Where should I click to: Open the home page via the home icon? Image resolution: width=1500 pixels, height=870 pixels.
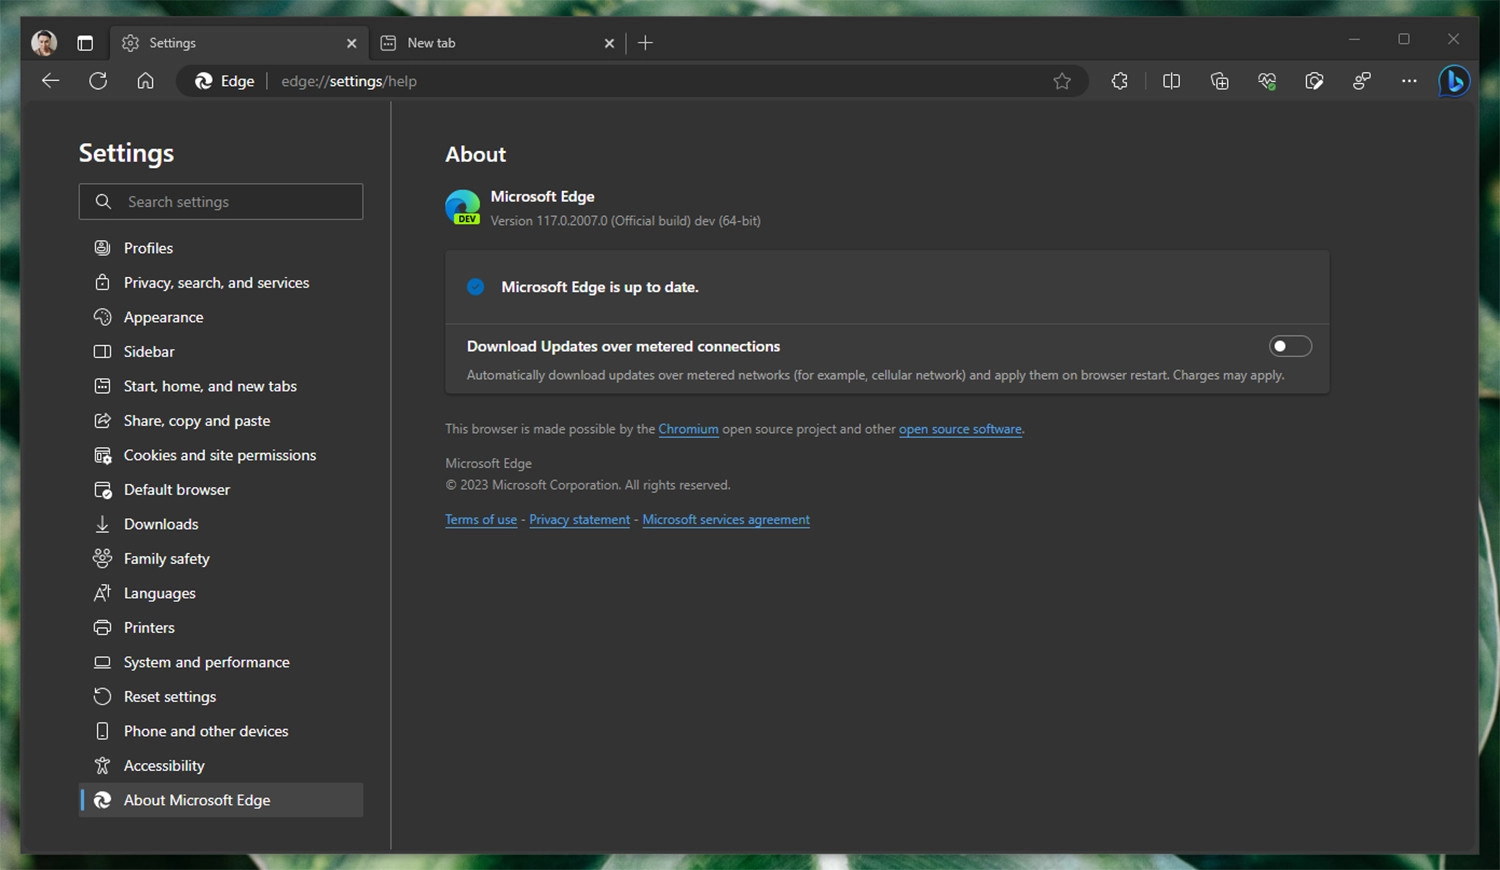pyautogui.click(x=146, y=81)
